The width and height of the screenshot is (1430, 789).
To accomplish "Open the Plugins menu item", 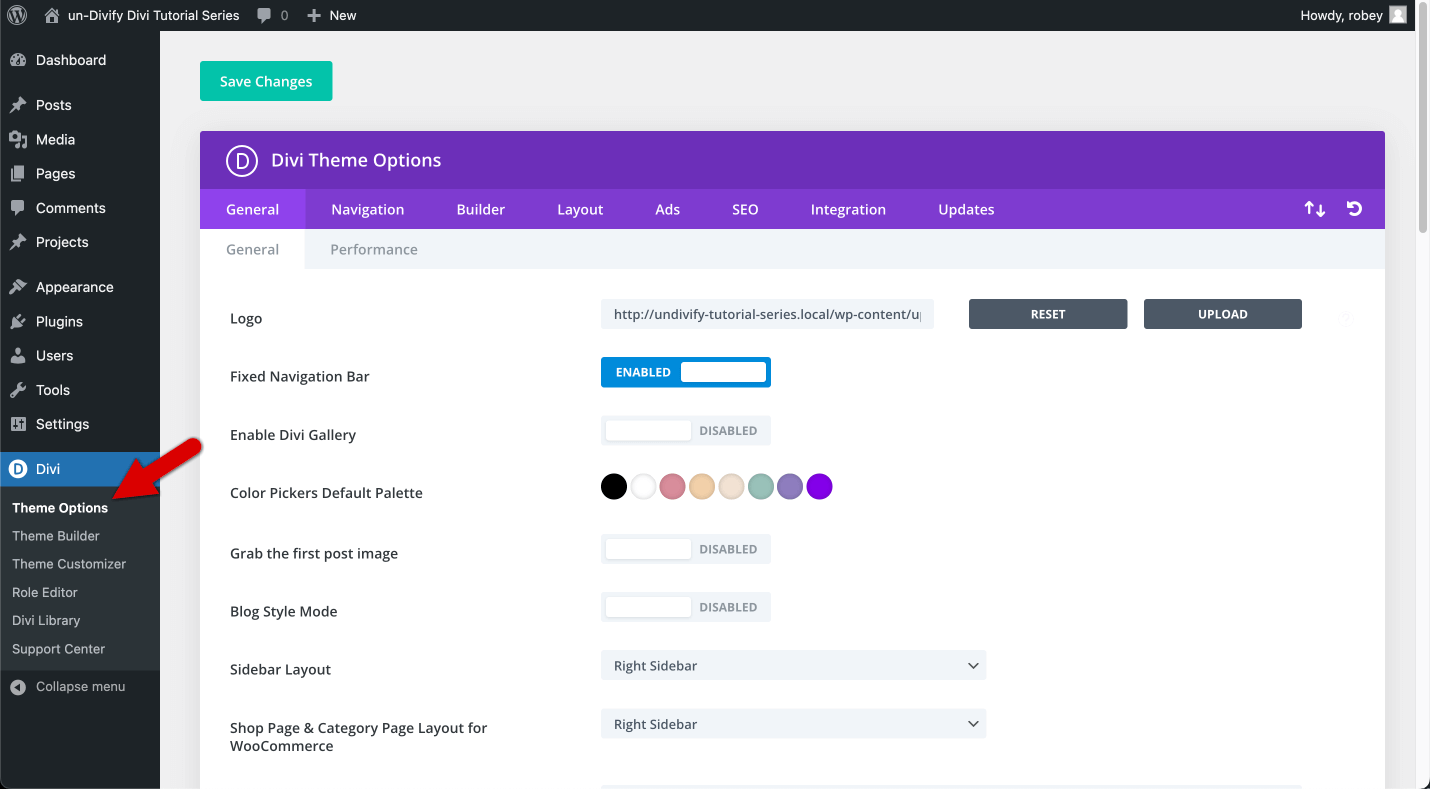I will (x=80, y=321).
